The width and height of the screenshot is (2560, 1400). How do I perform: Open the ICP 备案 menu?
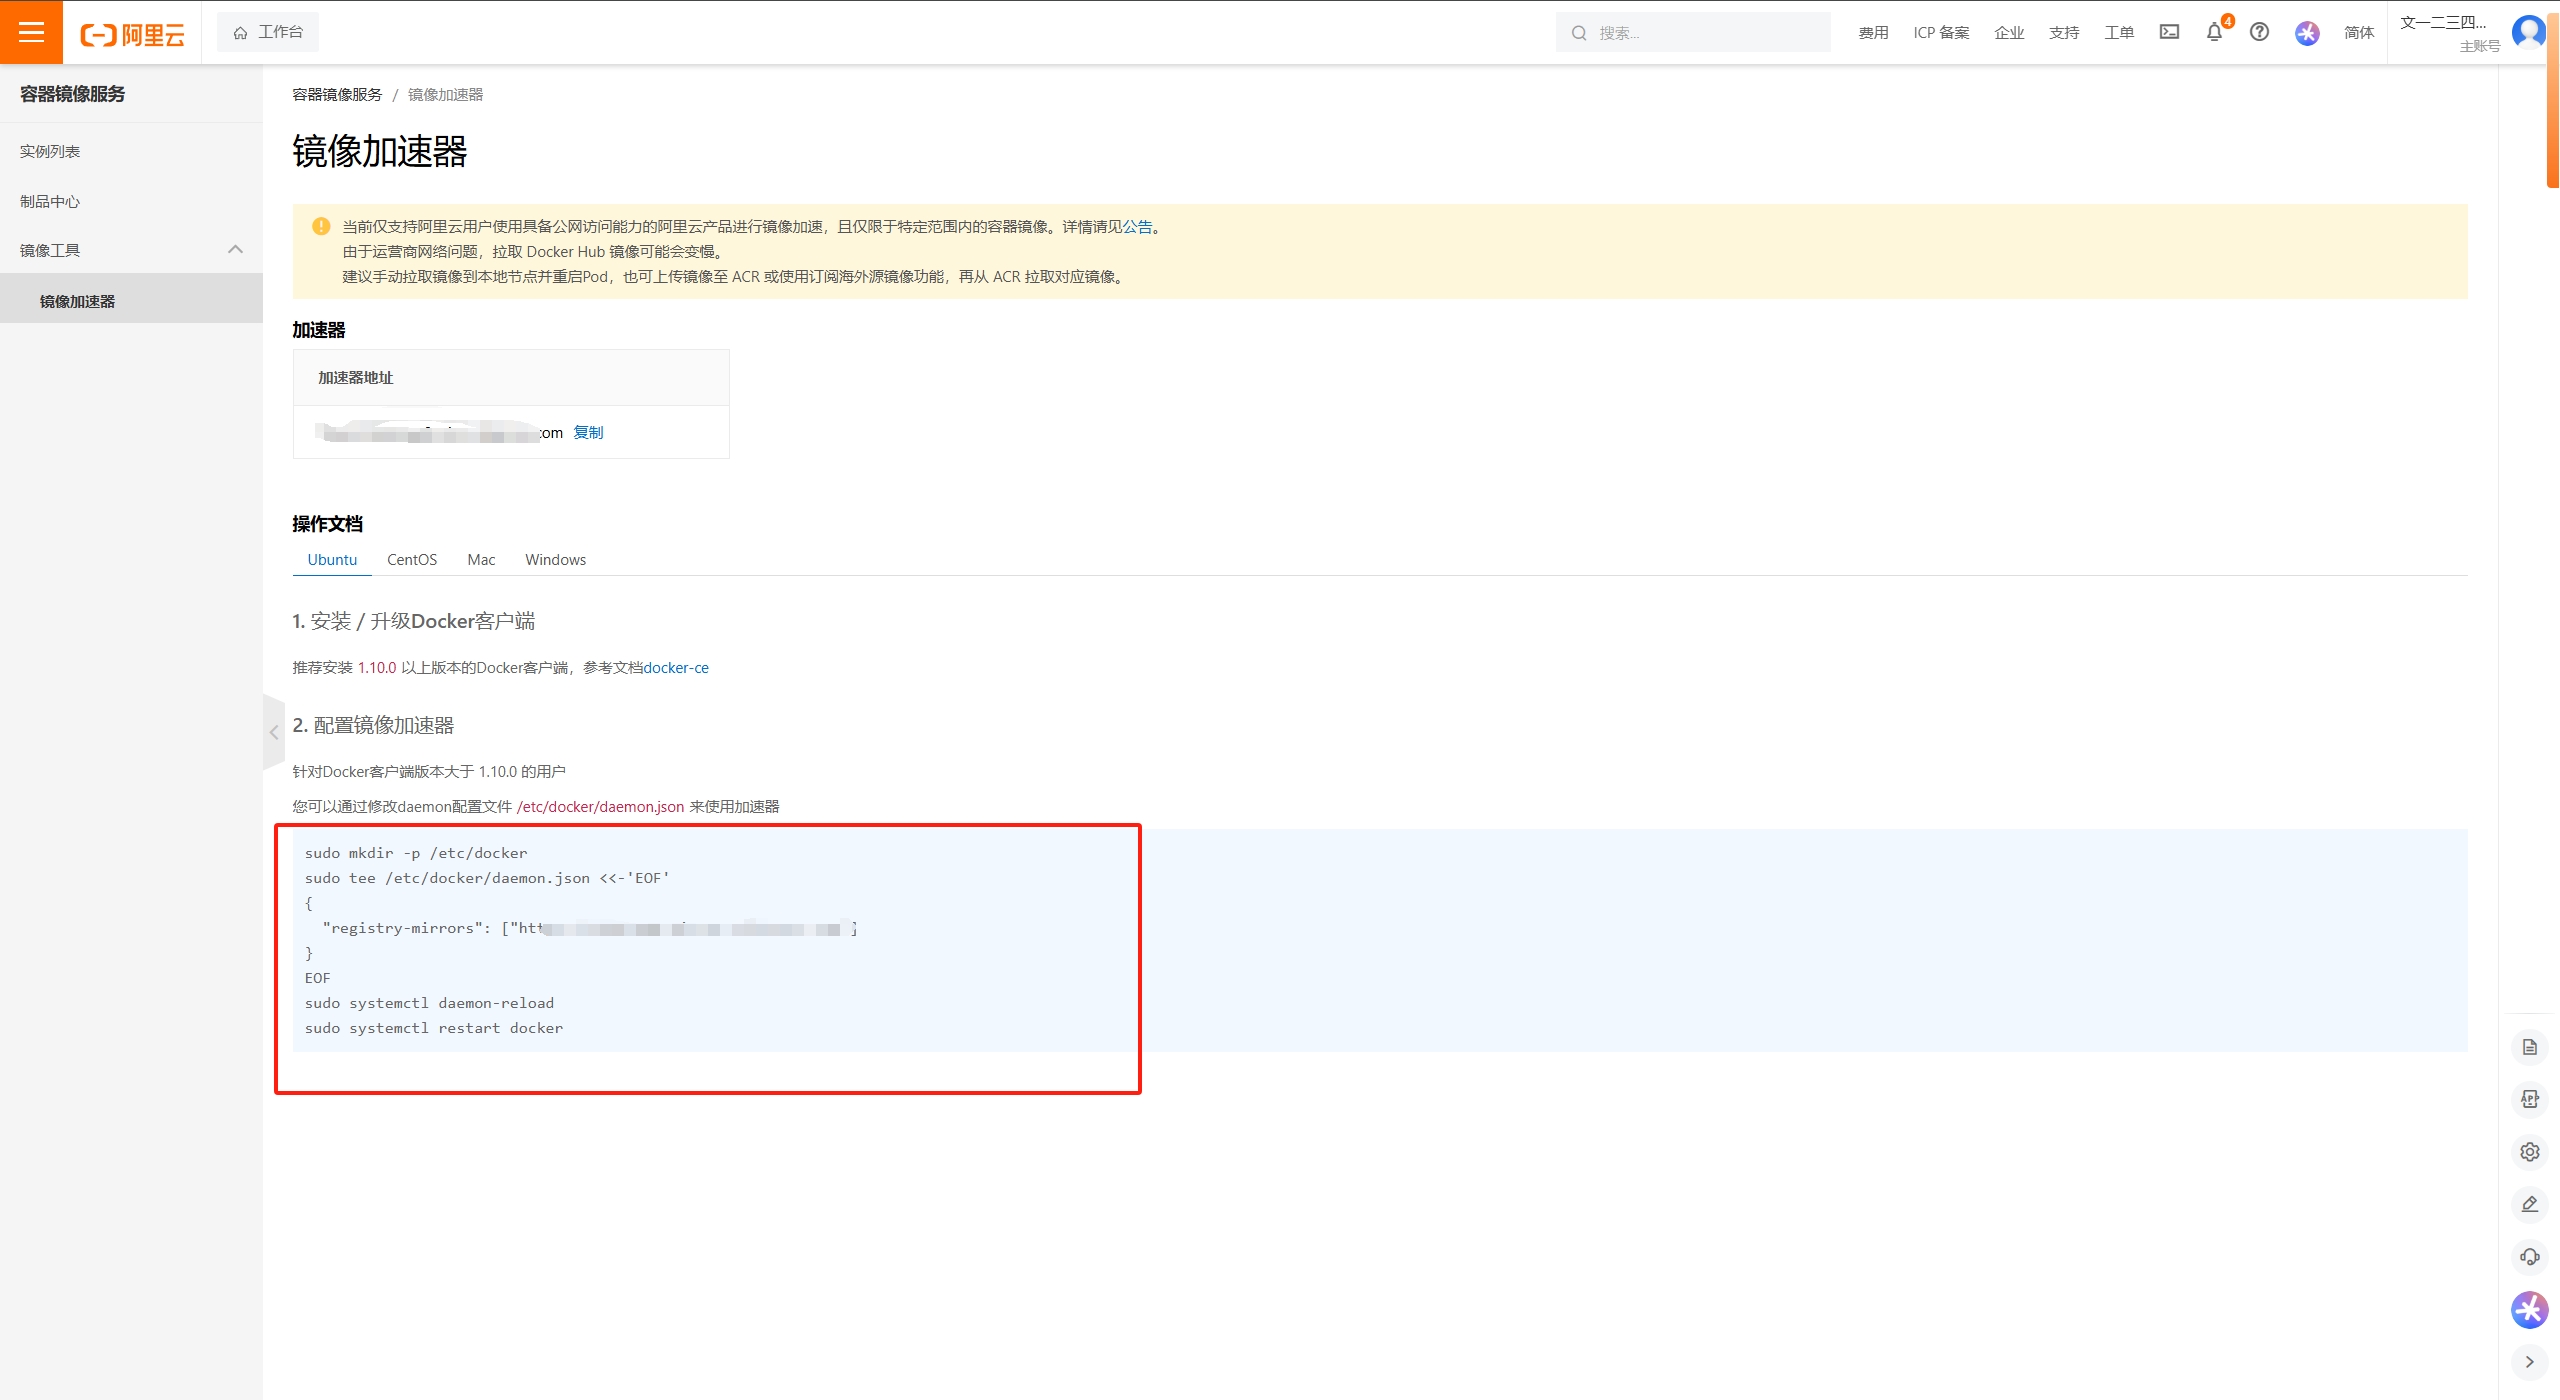pyautogui.click(x=1941, y=33)
